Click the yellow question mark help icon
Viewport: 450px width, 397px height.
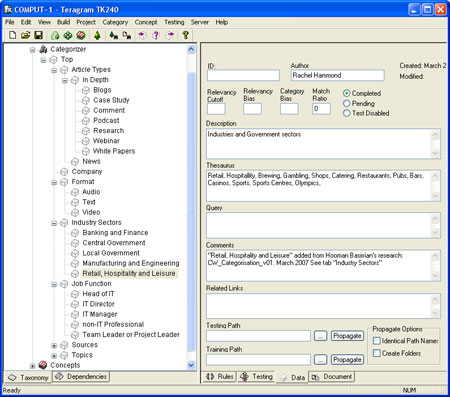[x=185, y=35]
